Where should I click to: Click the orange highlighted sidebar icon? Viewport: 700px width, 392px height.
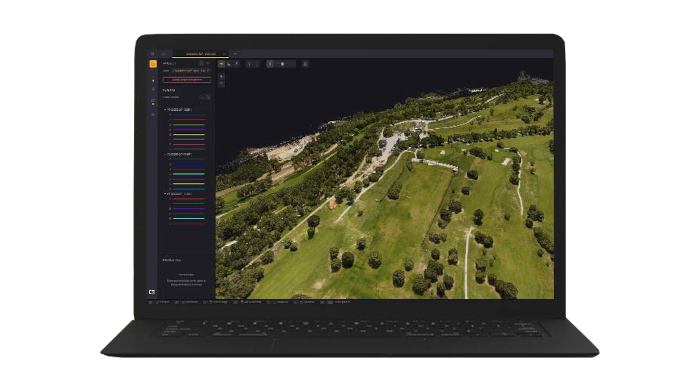(x=153, y=64)
